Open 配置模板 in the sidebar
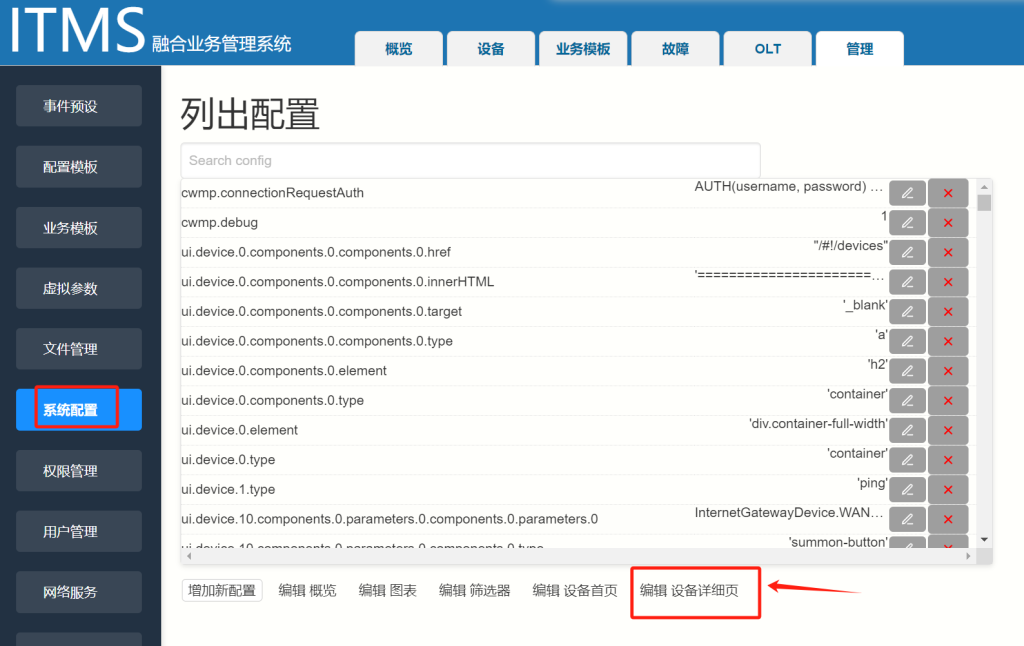The height and width of the screenshot is (646, 1024). click(79, 167)
